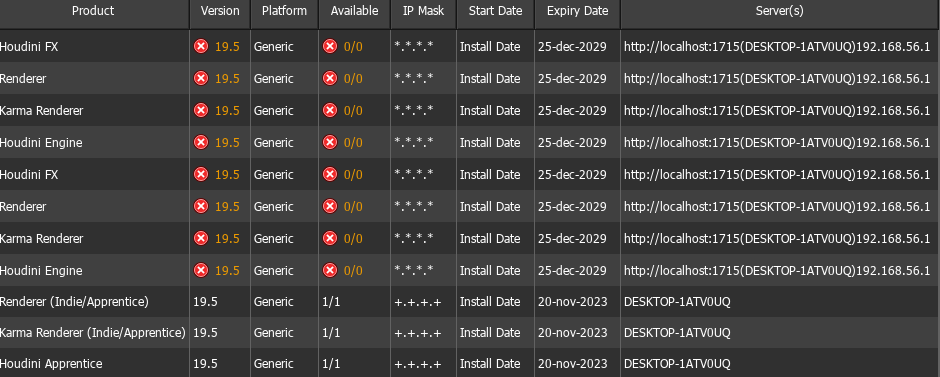This screenshot has height=377, width=940.
Task: Click the 20-nov-2023 expiry of Karma Renderer (Indie/Apprentice)
Action: [573, 333]
